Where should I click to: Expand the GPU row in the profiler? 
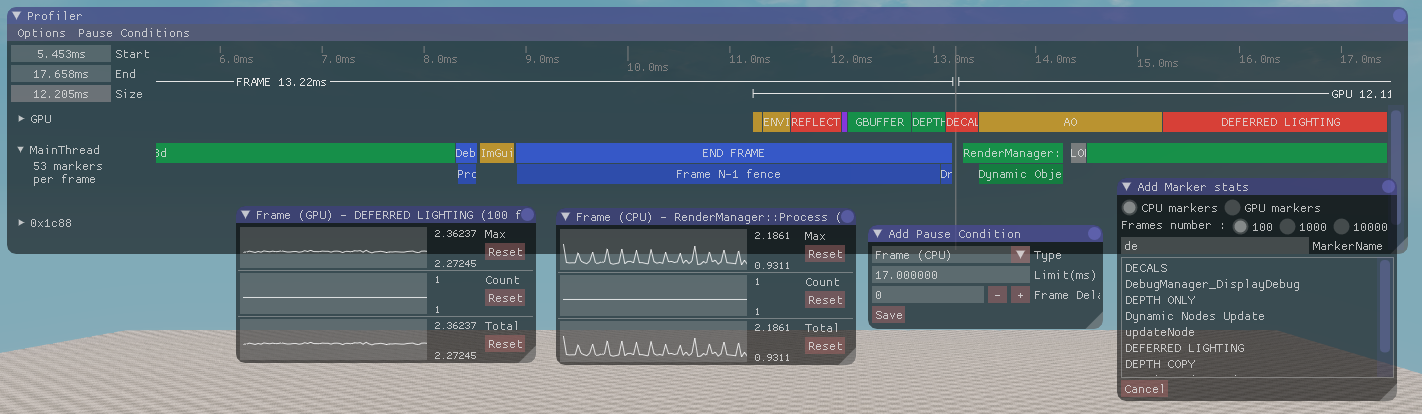tap(21, 119)
